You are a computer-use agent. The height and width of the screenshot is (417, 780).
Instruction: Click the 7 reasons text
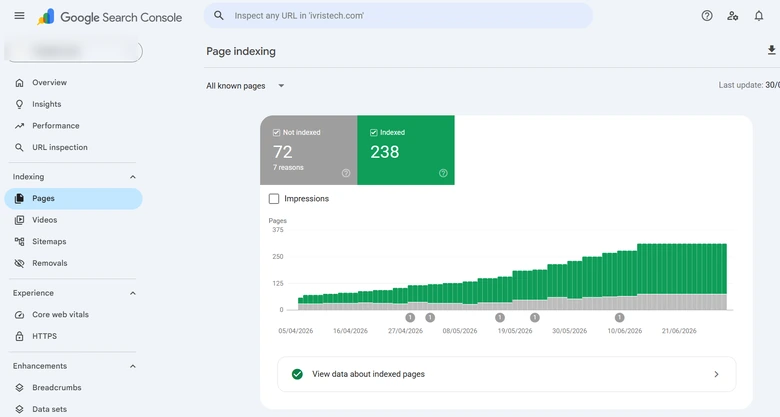(x=288, y=168)
